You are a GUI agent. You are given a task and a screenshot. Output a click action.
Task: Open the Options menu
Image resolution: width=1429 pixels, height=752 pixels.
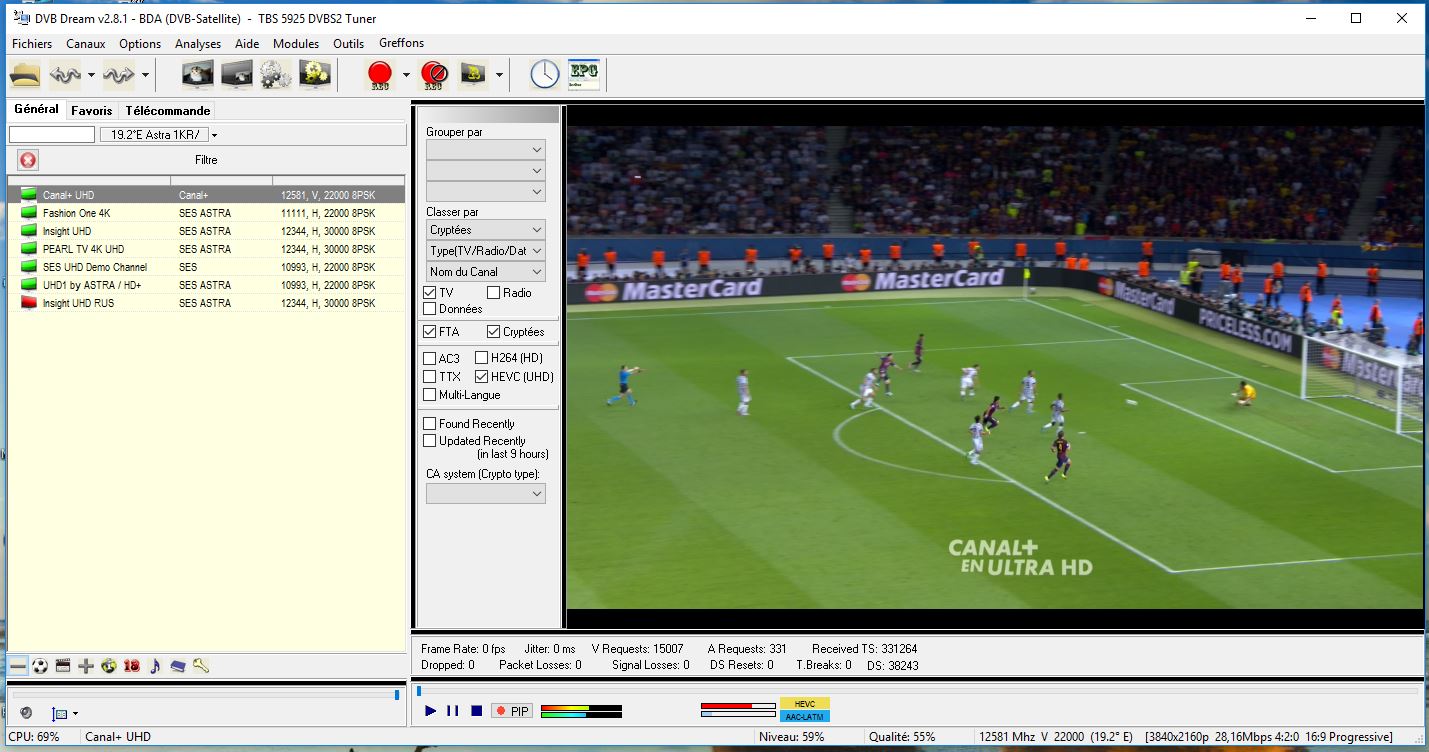coord(140,43)
